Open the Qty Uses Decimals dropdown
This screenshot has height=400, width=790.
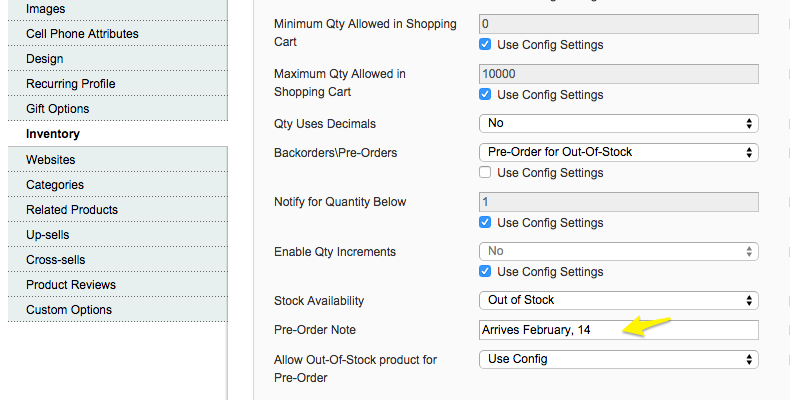click(x=619, y=123)
